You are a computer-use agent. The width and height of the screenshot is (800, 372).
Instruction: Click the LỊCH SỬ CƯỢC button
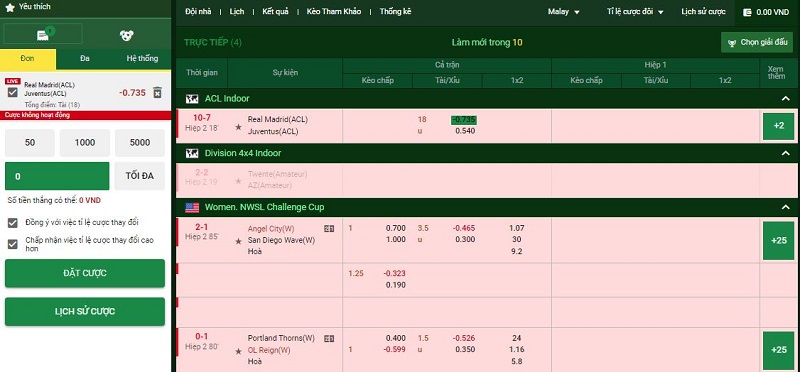[85, 311]
